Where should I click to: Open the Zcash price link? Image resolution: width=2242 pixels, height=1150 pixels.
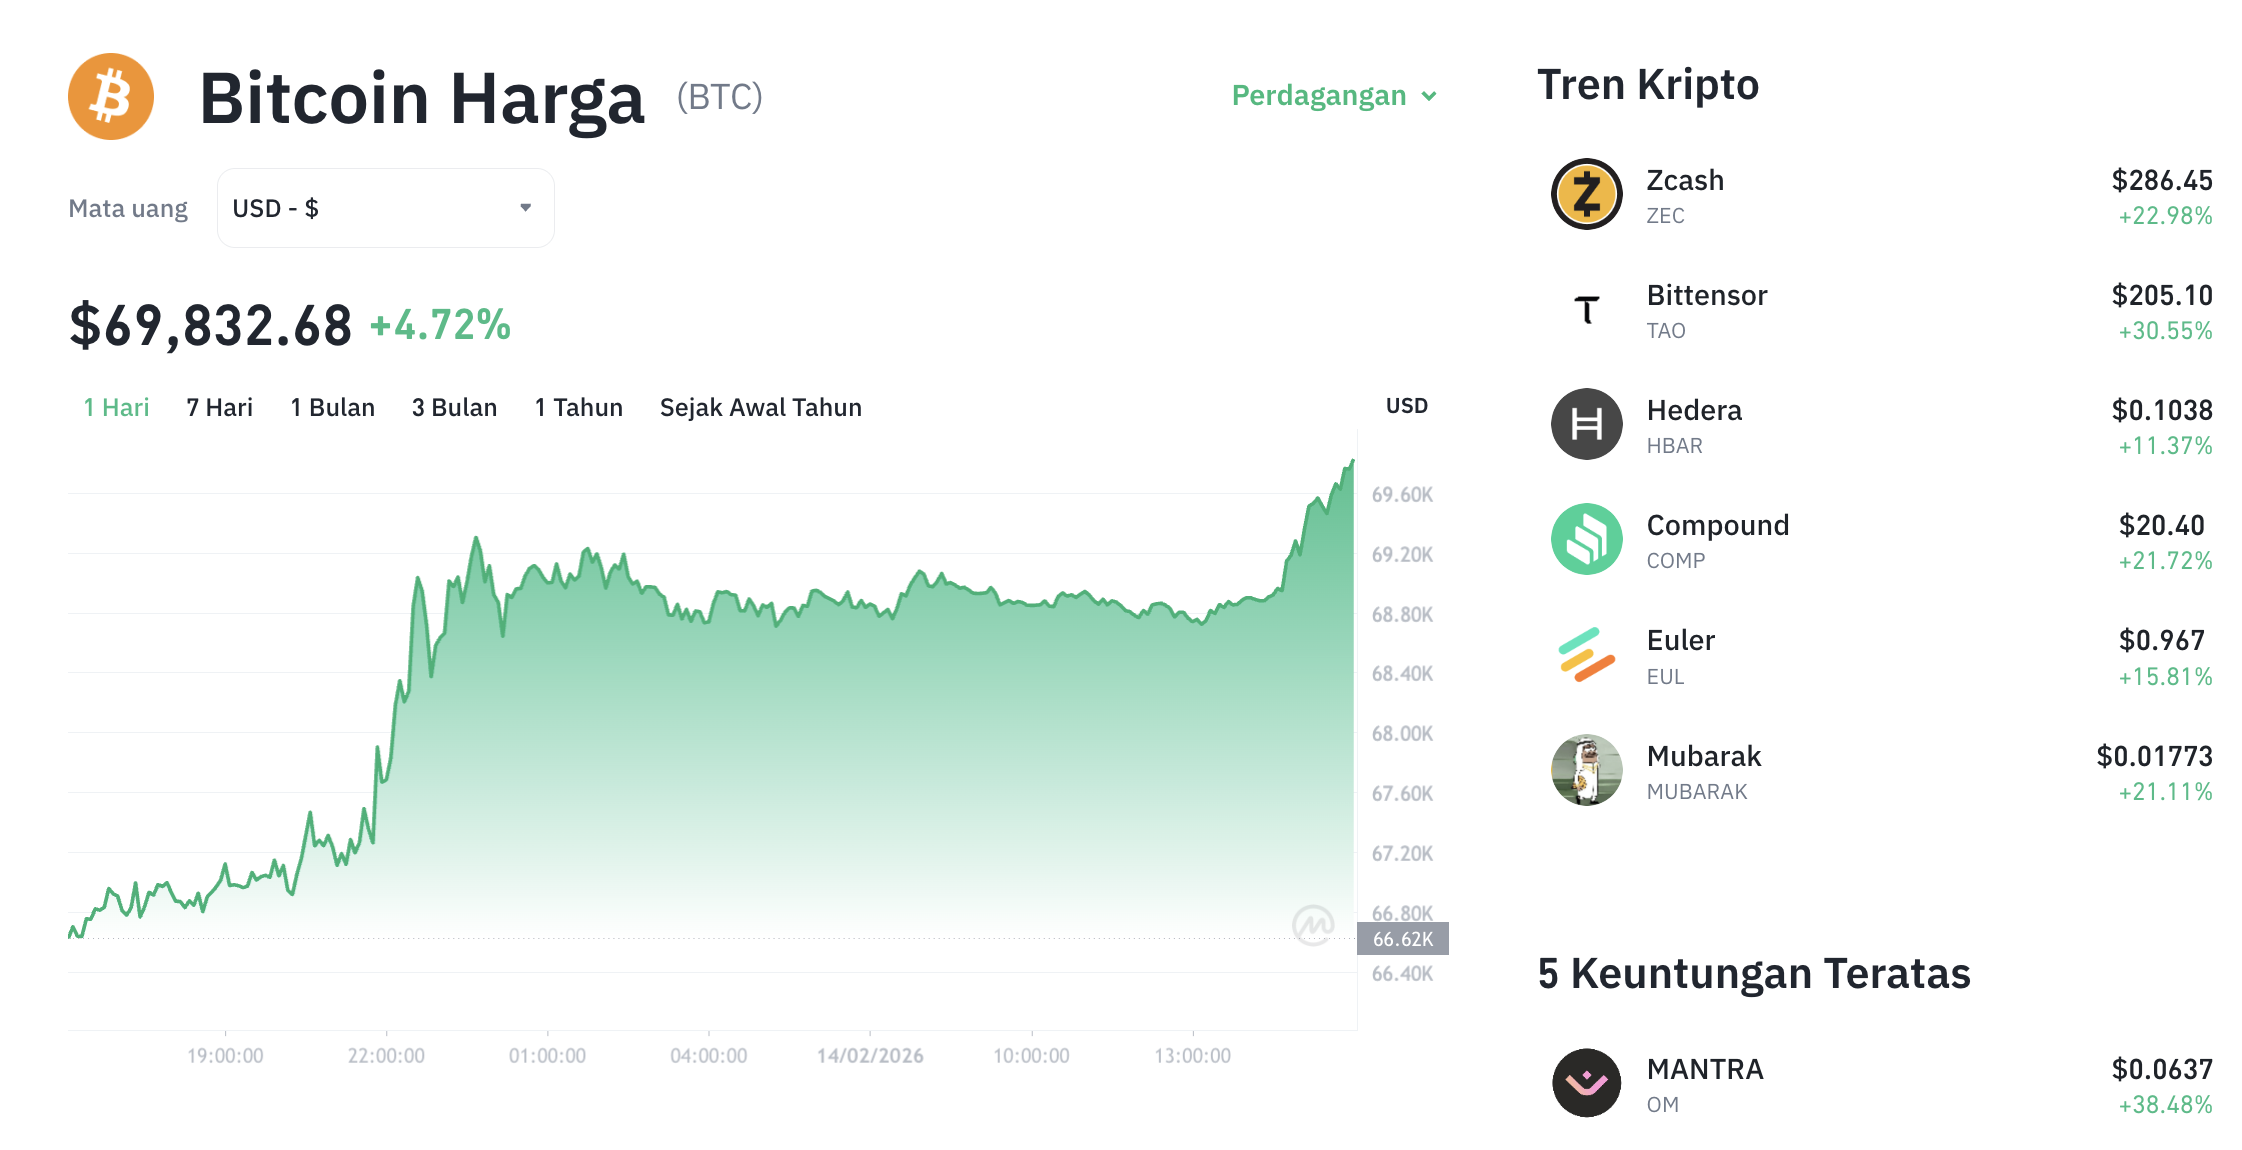click(2162, 181)
